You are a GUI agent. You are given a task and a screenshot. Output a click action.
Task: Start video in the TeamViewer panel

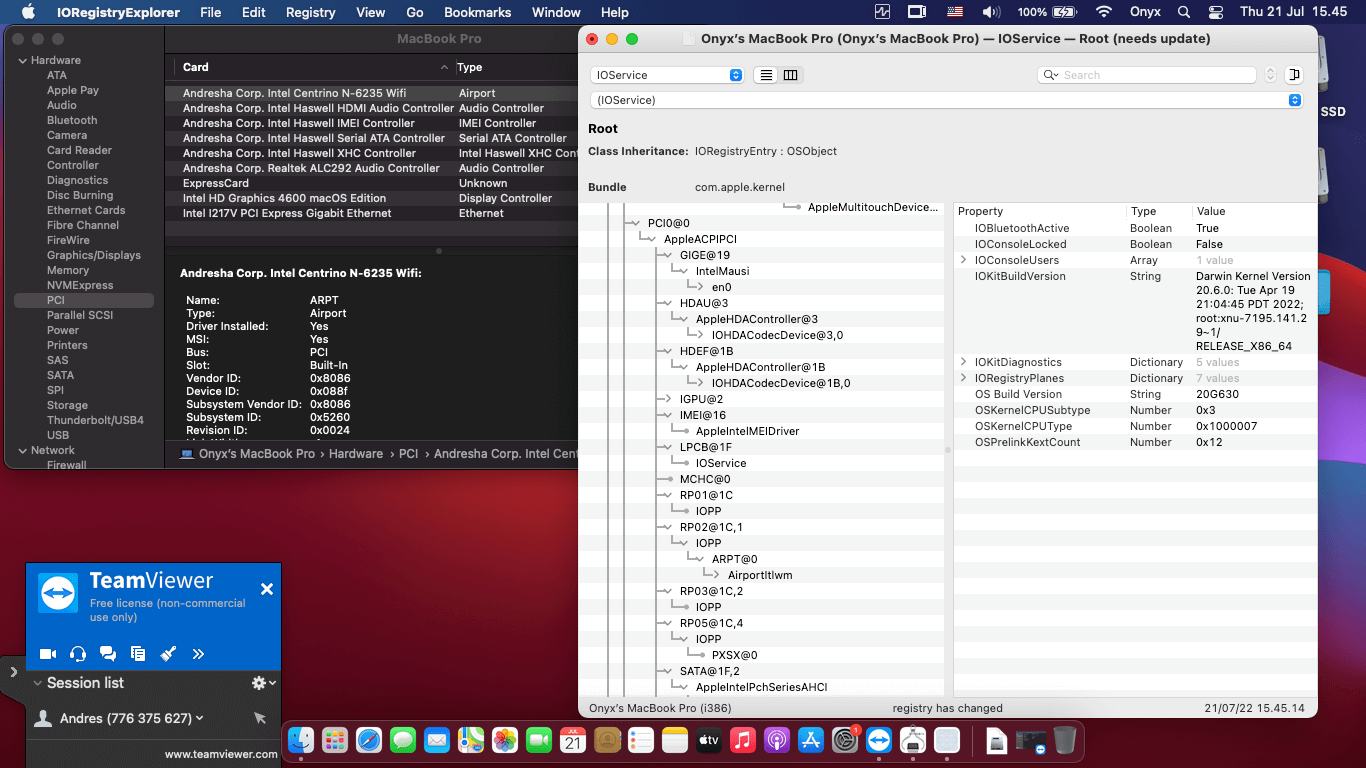(x=47, y=654)
